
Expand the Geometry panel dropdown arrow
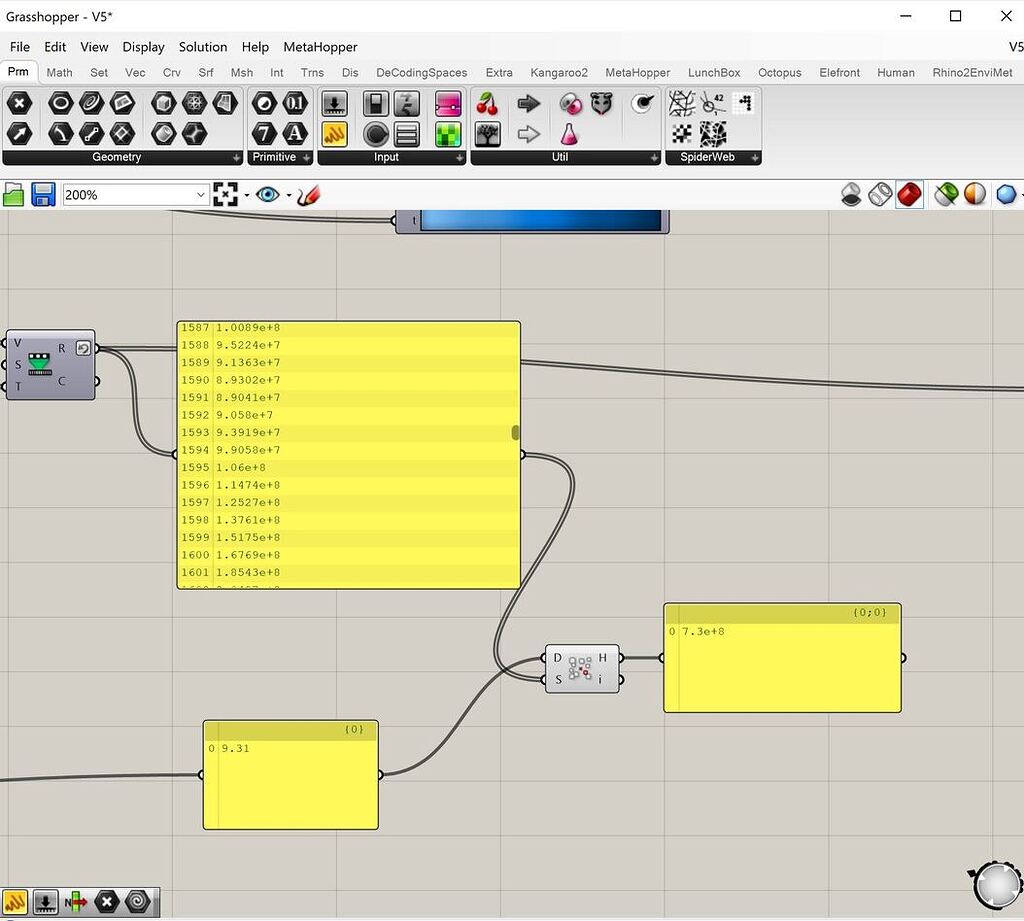(236, 157)
